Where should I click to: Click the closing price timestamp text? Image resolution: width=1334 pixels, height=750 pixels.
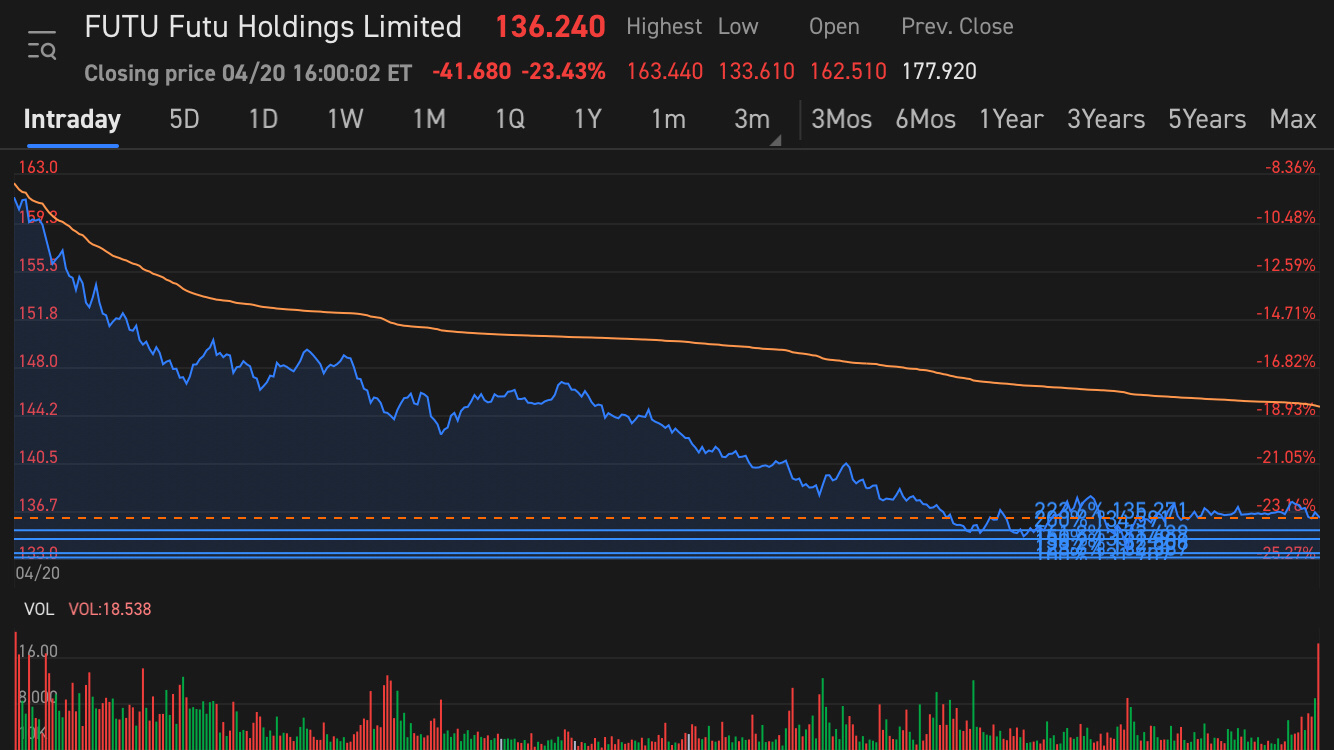[248, 73]
